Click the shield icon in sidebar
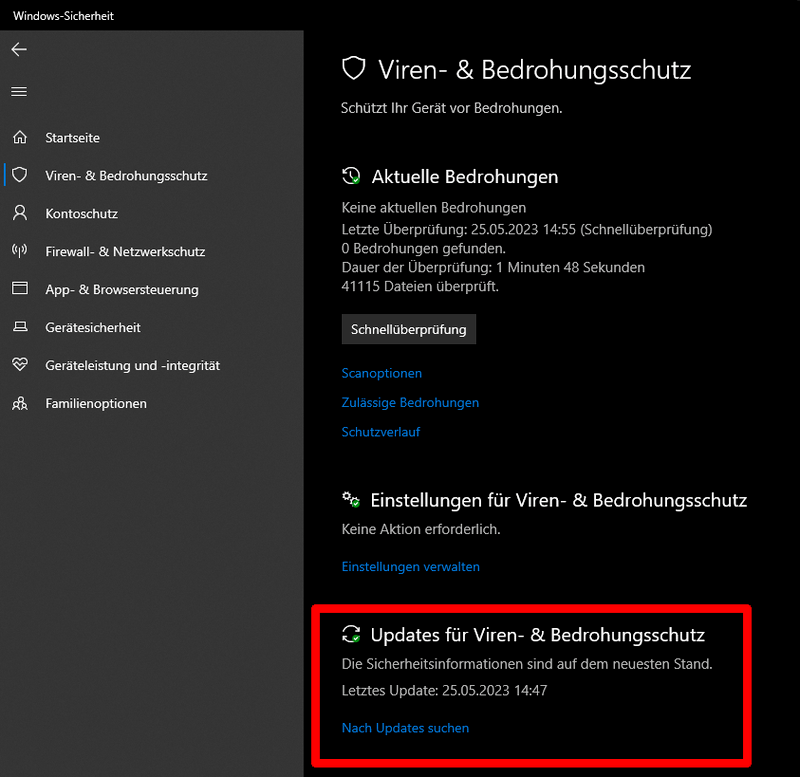 [x=20, y=175]
